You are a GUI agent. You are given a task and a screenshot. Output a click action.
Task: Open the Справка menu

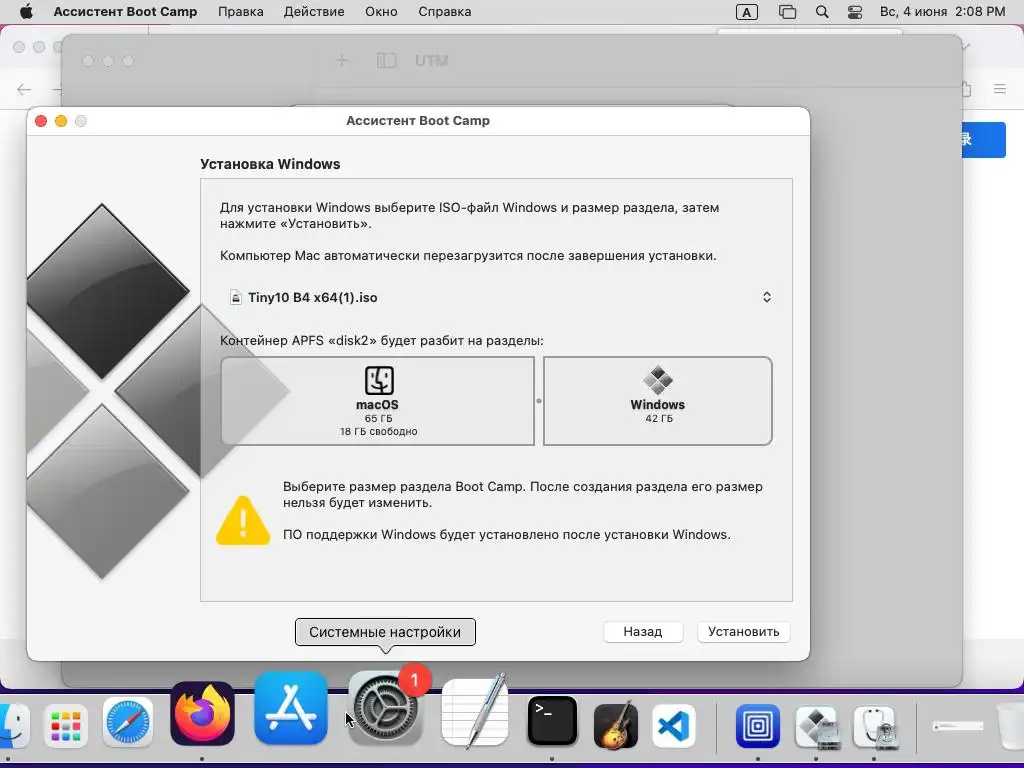445,12
